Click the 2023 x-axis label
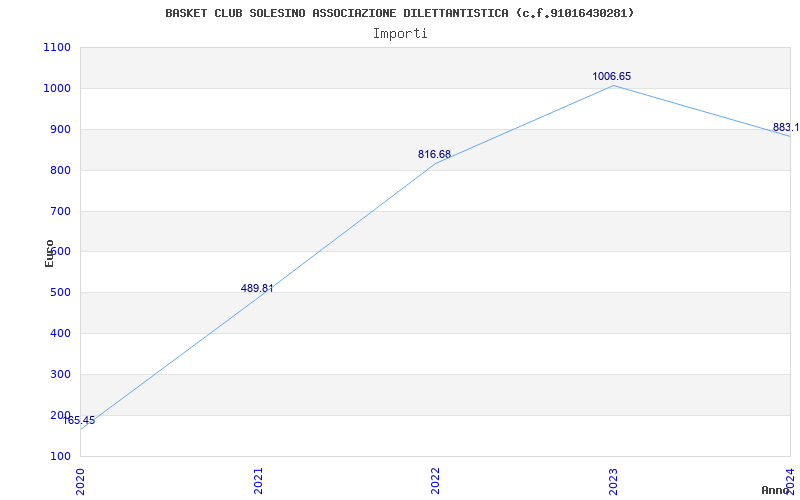Viewport: 800px width, 500px height. click(x=613, y=481)
